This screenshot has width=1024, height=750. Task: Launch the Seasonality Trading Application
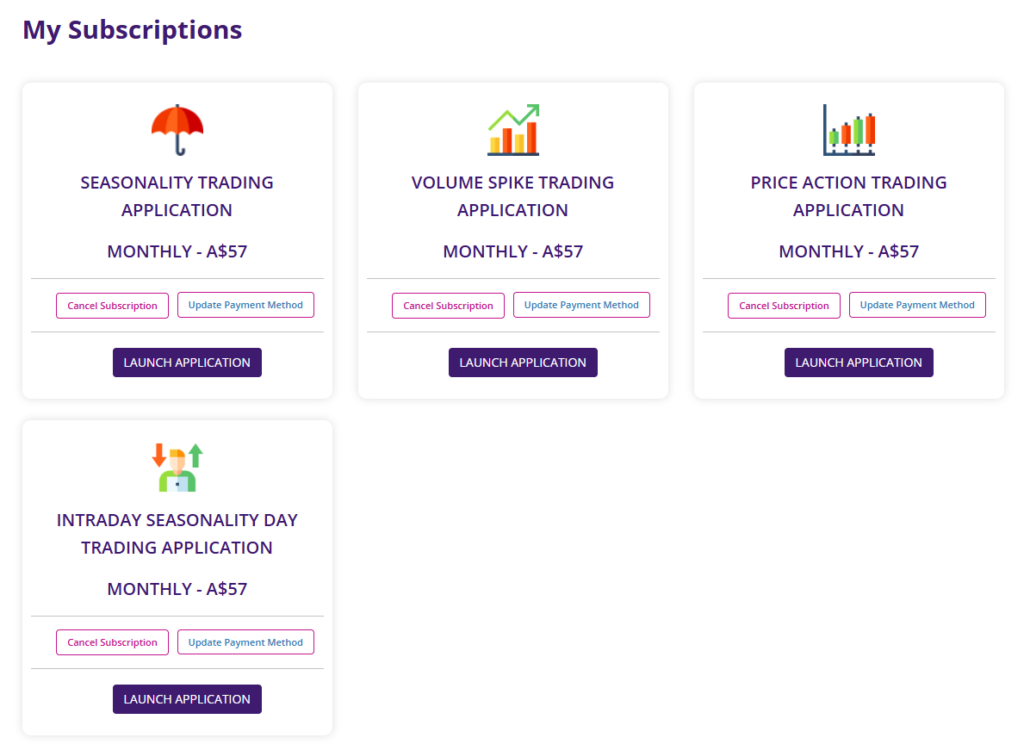[x=187, y=362]
